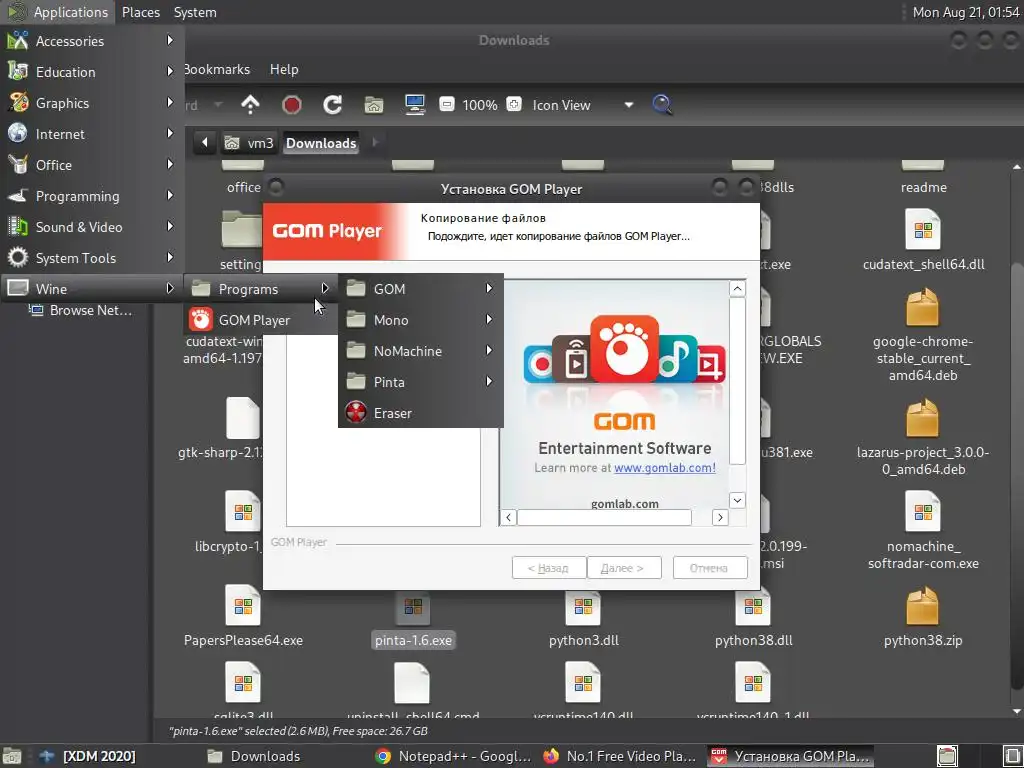Screen dimensions: 1024x768
Task: Zoom in the file view
Action: point(514,104)
